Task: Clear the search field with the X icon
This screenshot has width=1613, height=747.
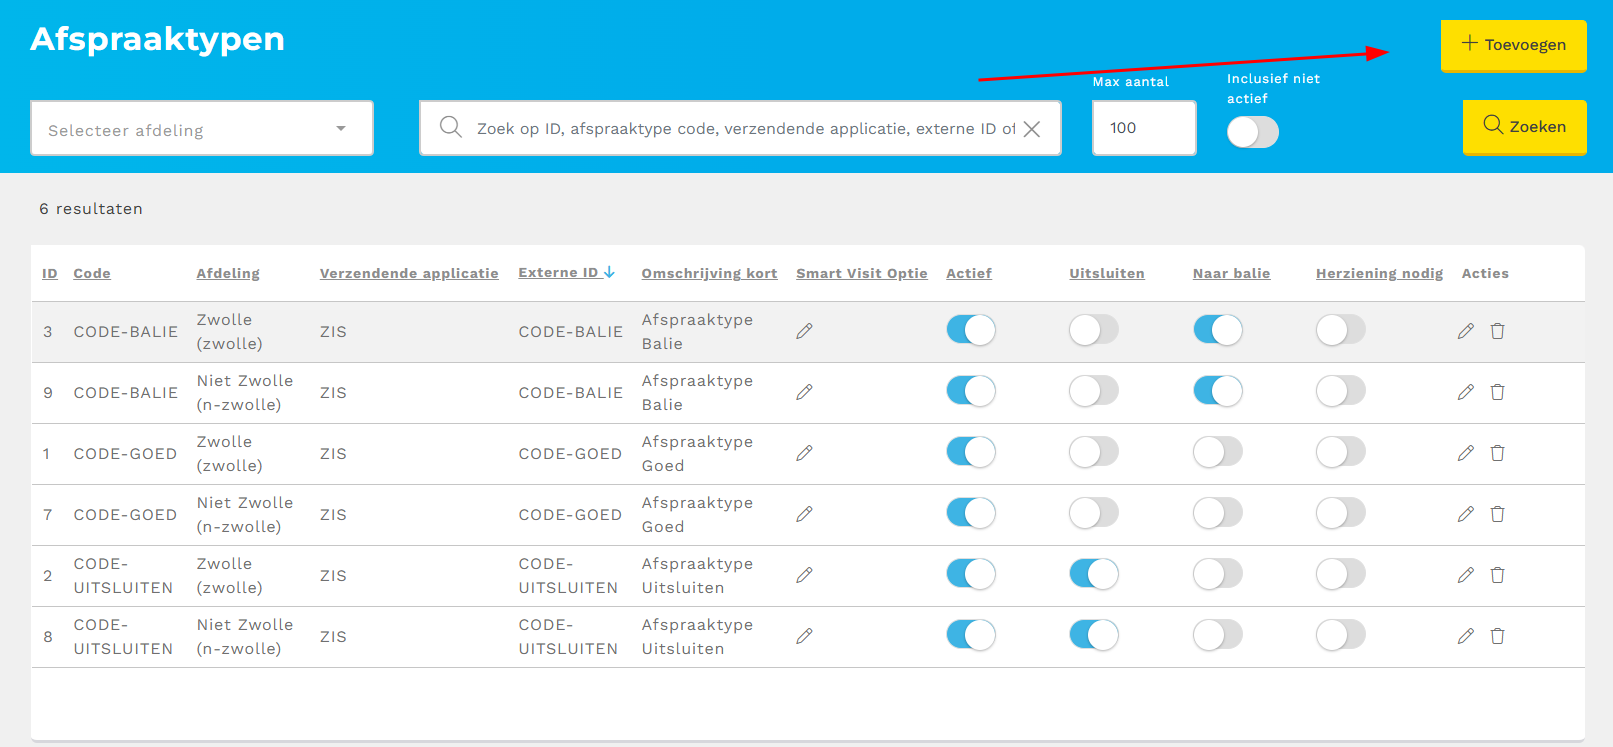Action: (x=1032, y=129)
